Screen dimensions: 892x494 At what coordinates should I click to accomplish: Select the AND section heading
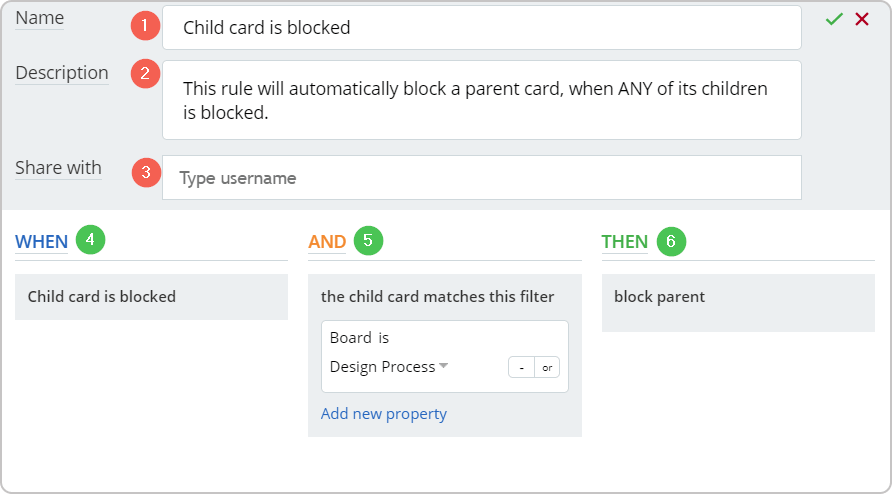click(327, 242)
